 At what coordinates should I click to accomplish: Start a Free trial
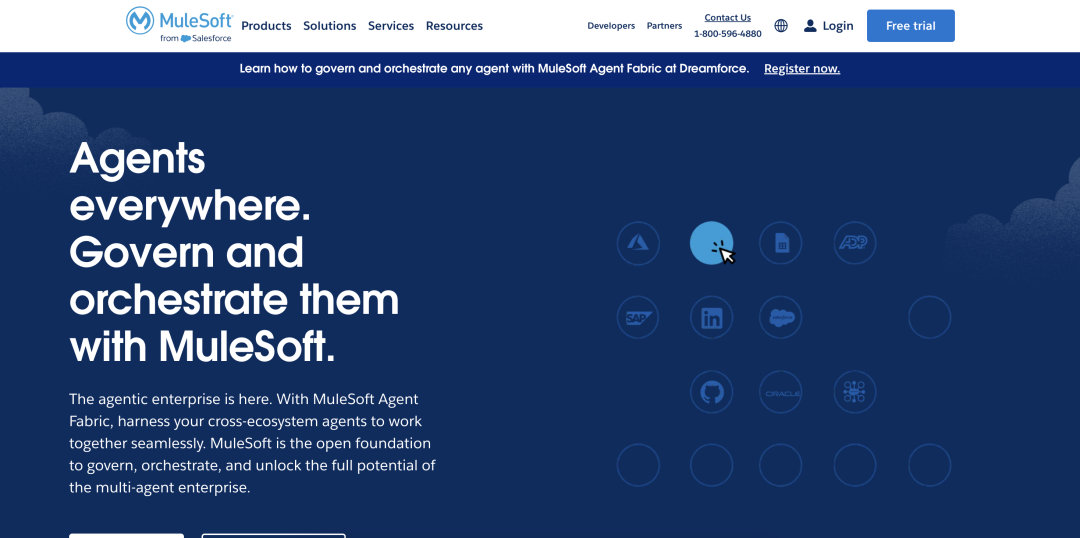point(911,26)
